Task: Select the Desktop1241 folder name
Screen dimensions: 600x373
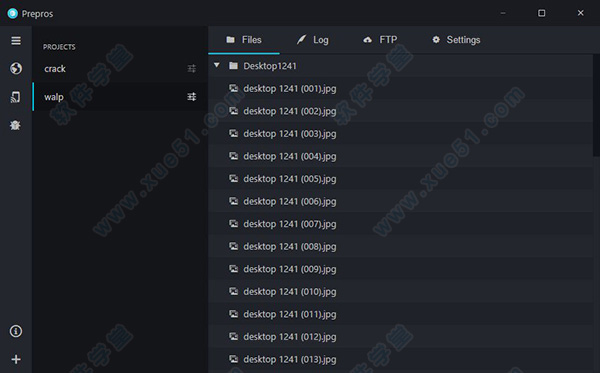Action: 270,66
